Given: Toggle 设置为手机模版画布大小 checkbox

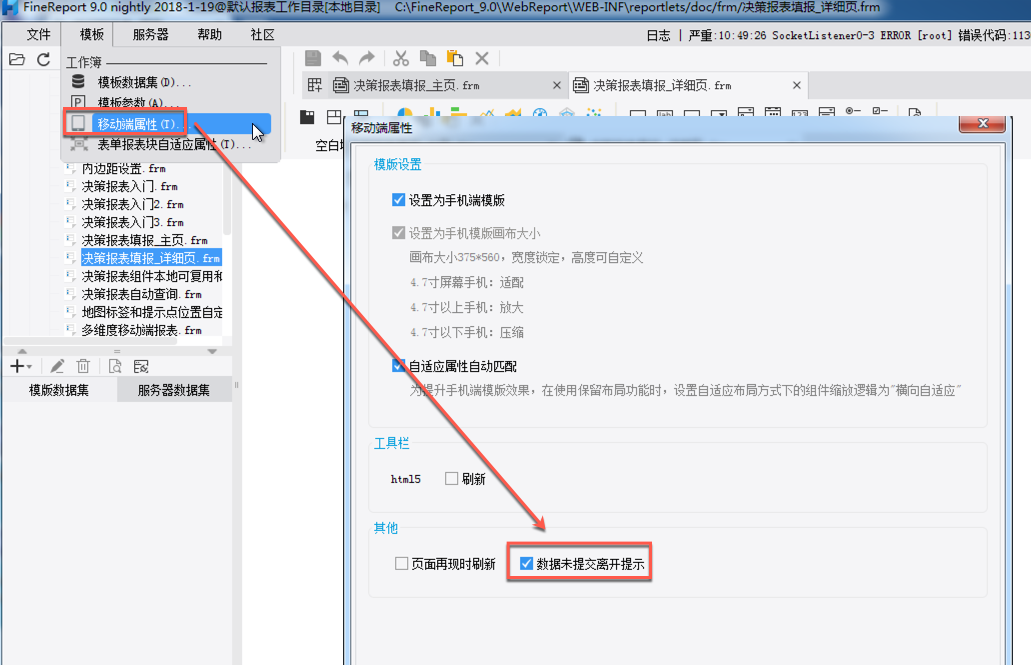Looking at the screenshot, I should 398,233.
